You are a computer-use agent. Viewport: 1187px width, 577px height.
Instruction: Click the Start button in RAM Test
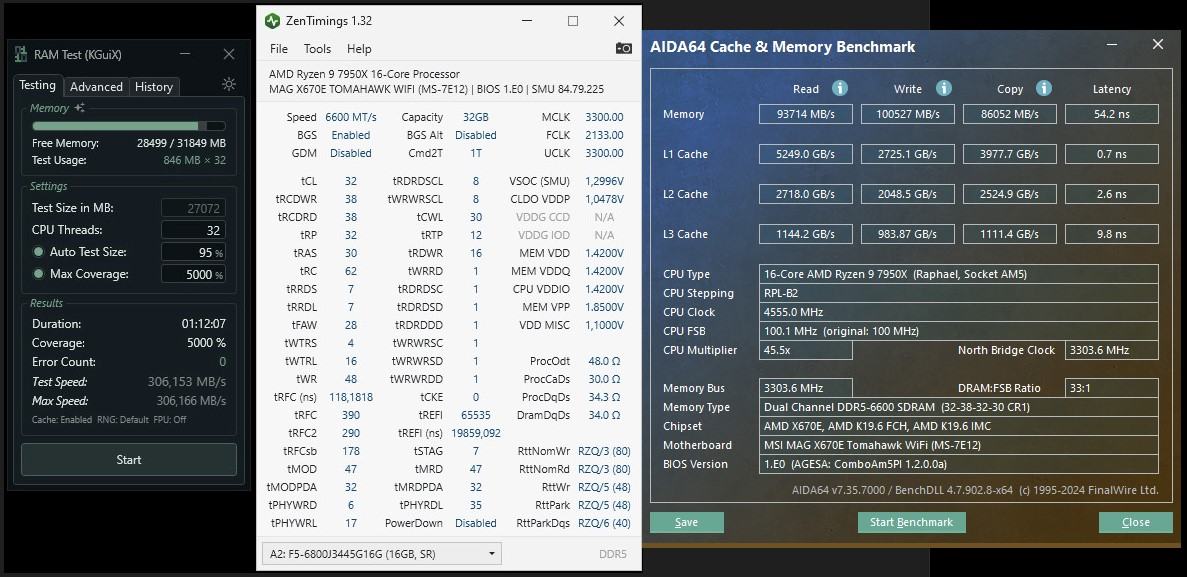tap(129, 460)
